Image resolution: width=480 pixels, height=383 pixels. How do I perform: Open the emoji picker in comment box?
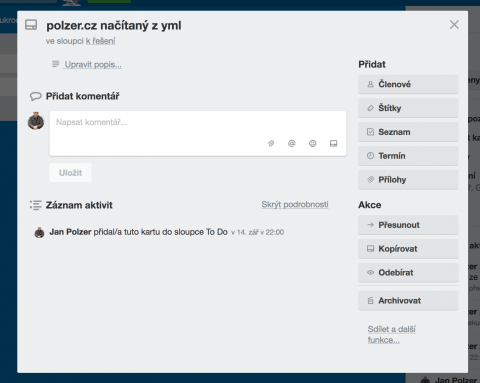312,143
